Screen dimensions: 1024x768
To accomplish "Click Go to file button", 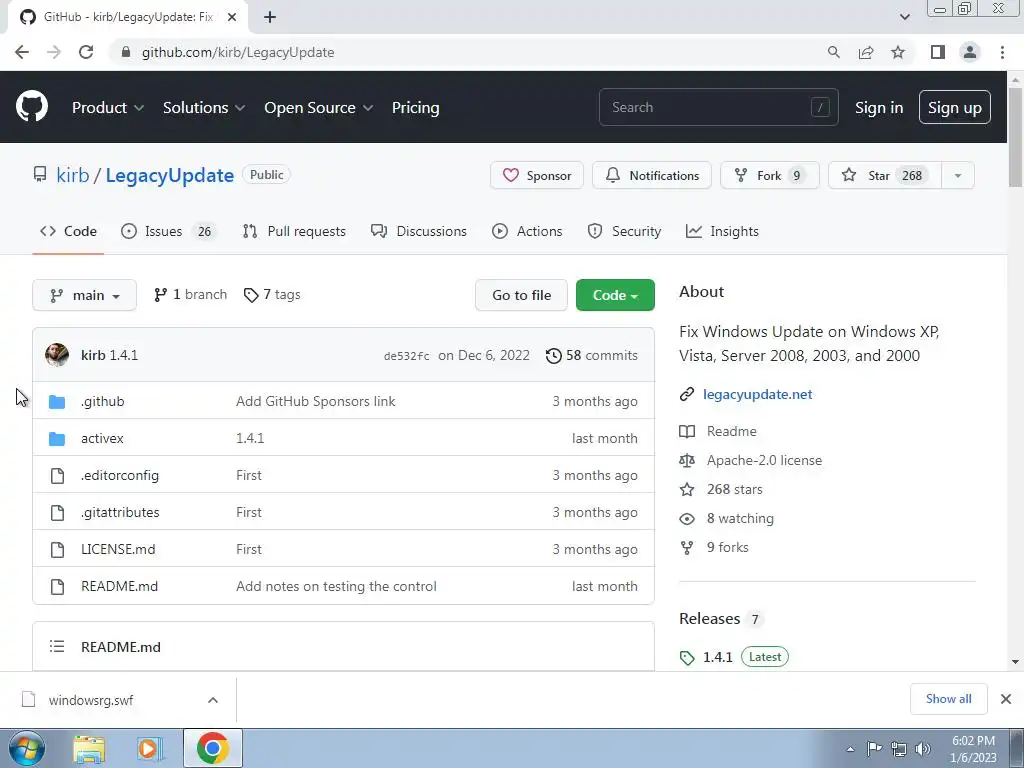I will click(521, 295).
